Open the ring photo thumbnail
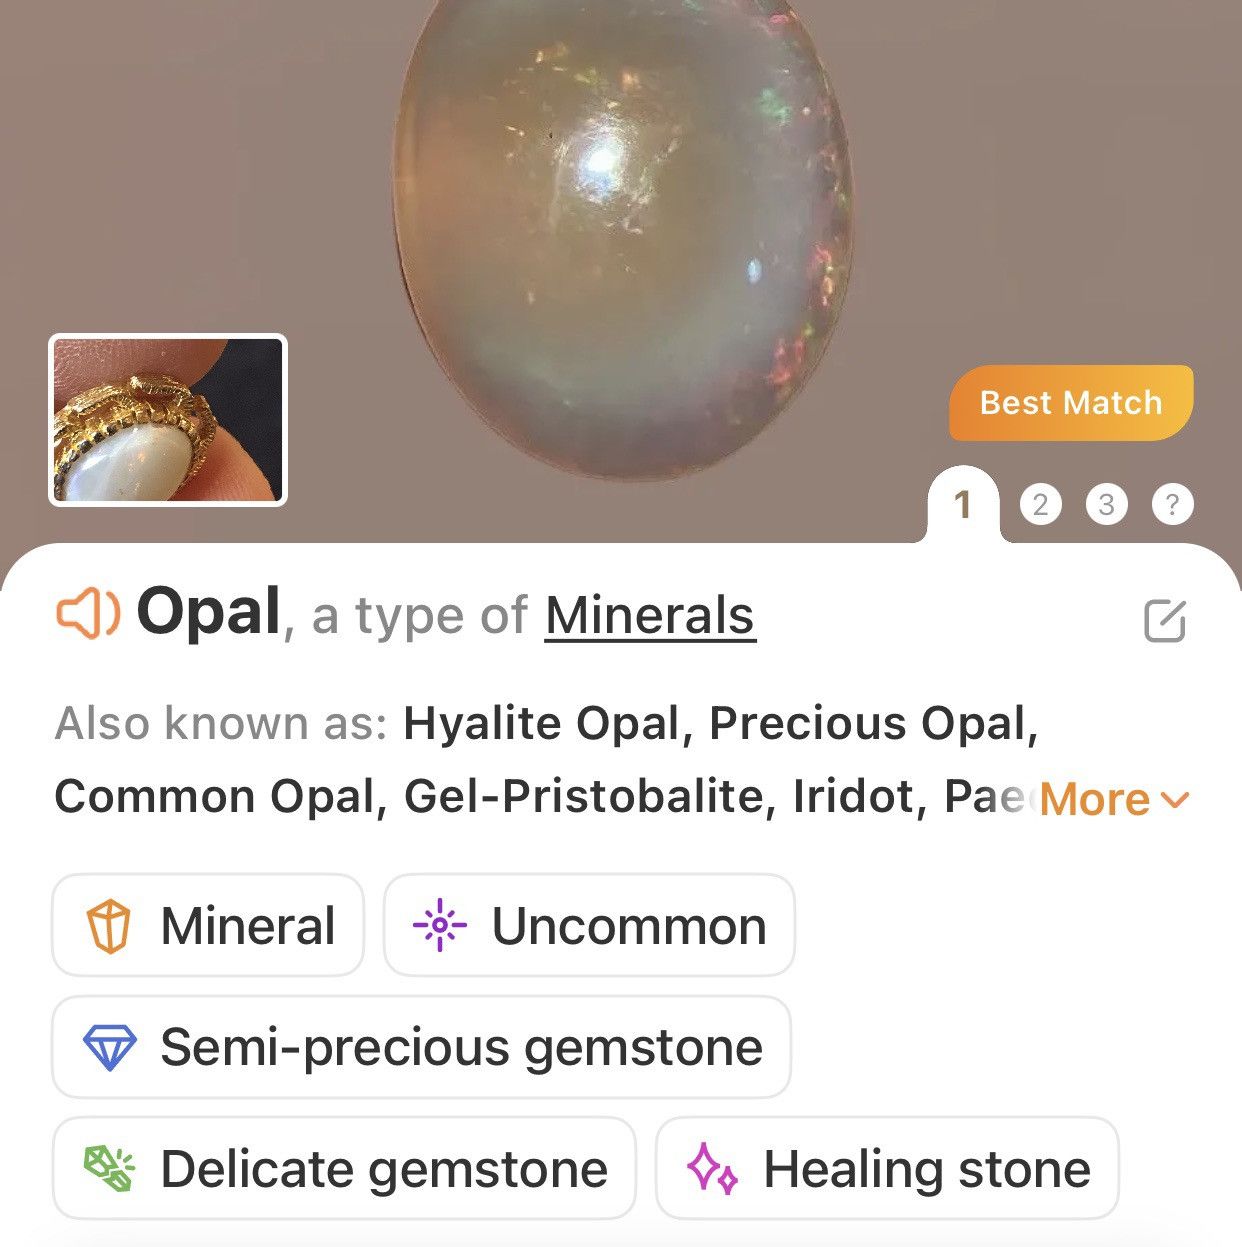The width and height of the screenshot is (1242, 1247). pos(168,420)
